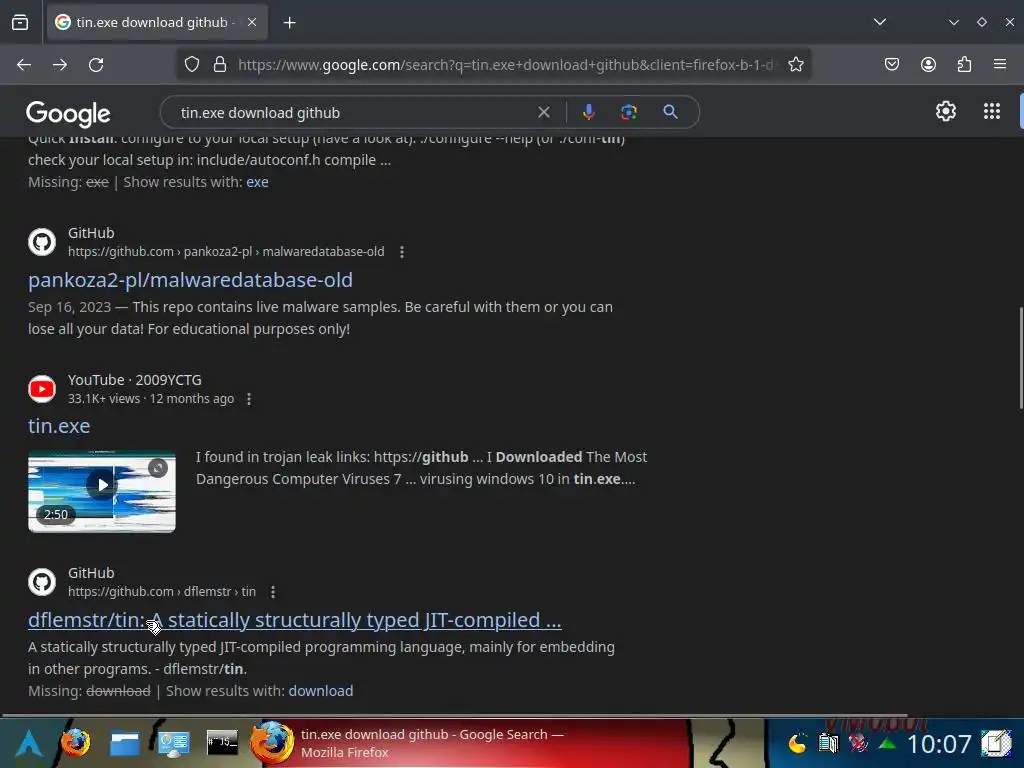Viewport: 1024px width, 768px height.
Task: Open the night mode moon tray icon
Action: (x=797, y=744)
